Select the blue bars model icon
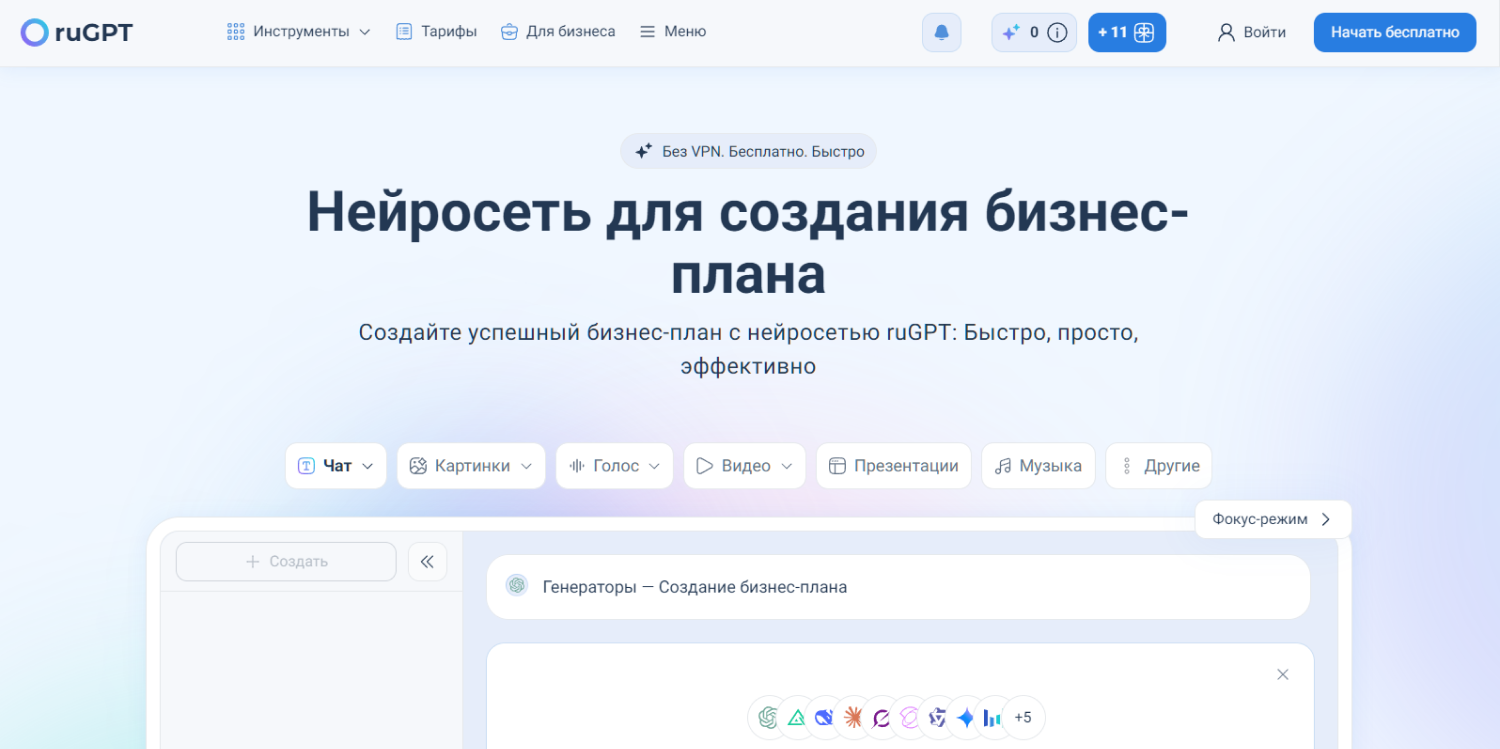The image size is (1500, 749). point(992,717)
